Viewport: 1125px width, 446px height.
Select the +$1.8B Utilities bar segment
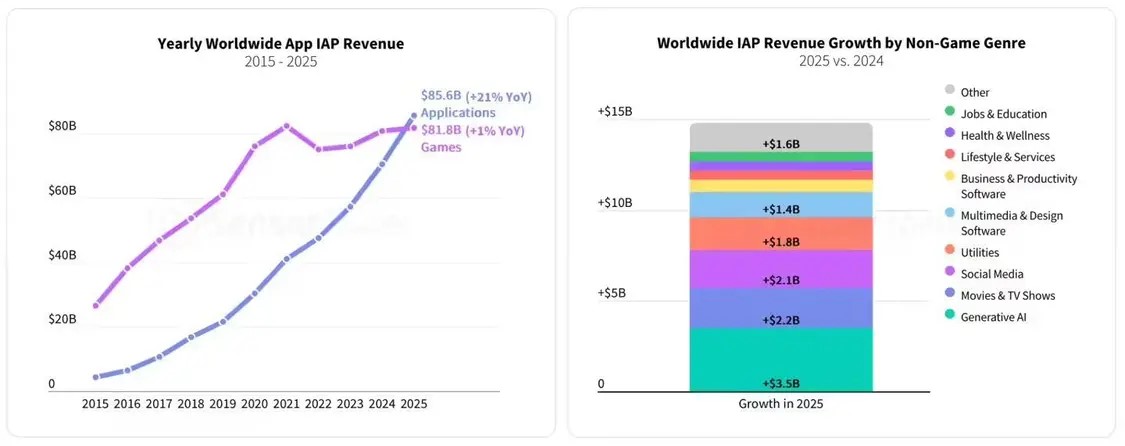[x=781, y=234]
